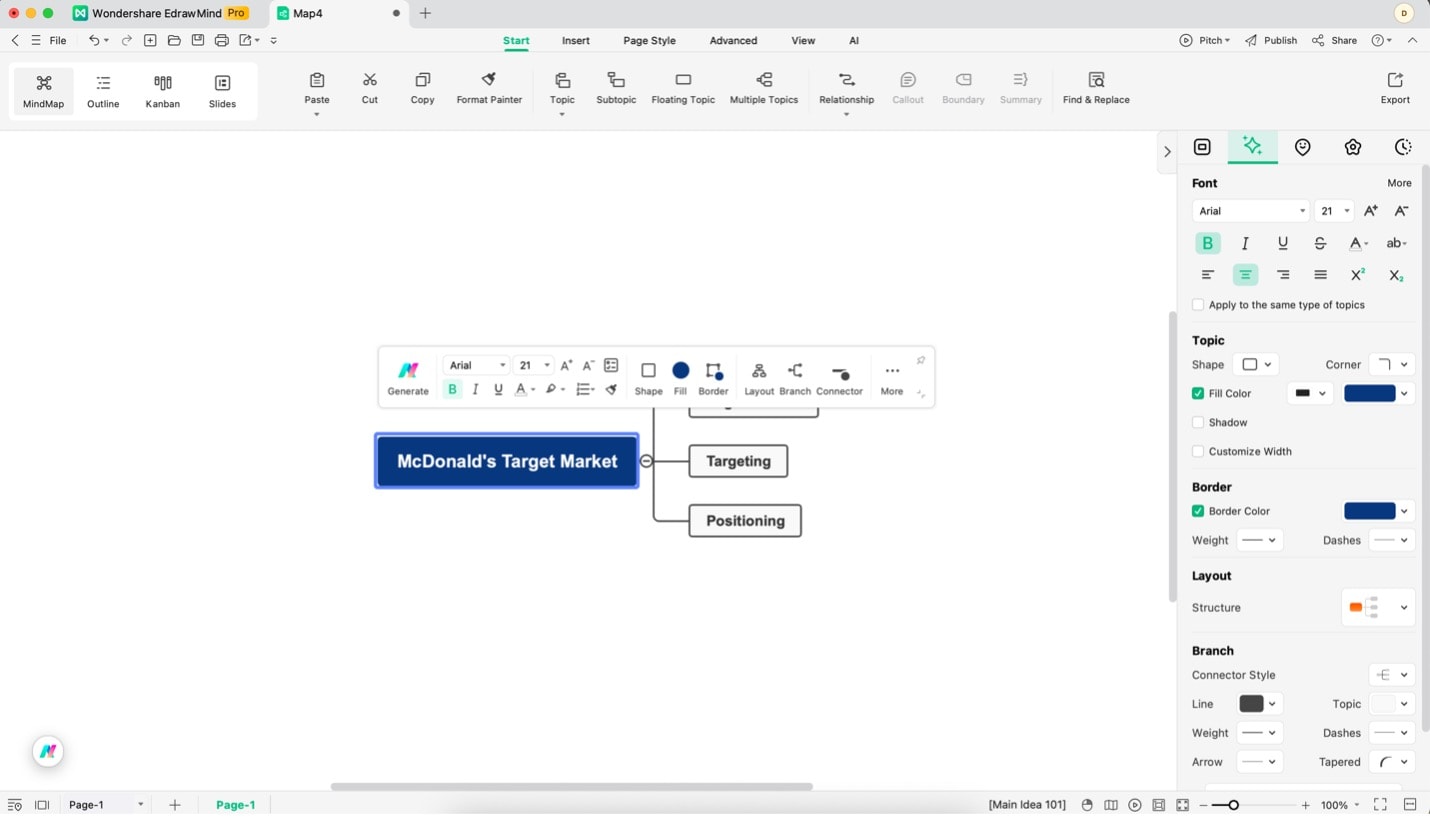The image size is (1430, 818).
Task: Apply strikethrough in right panel
Action: click(x=1320, y=243)
